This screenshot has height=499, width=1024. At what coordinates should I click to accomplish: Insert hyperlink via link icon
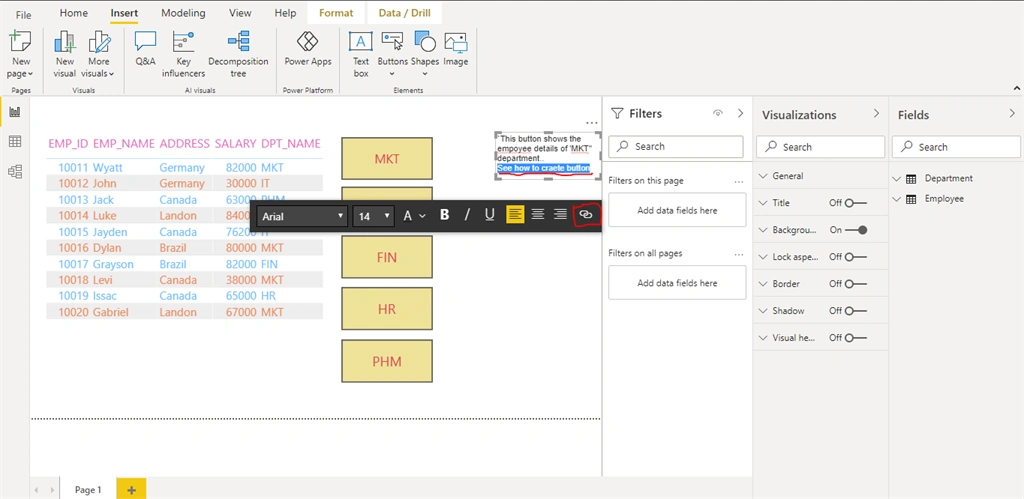pos(586,214)
